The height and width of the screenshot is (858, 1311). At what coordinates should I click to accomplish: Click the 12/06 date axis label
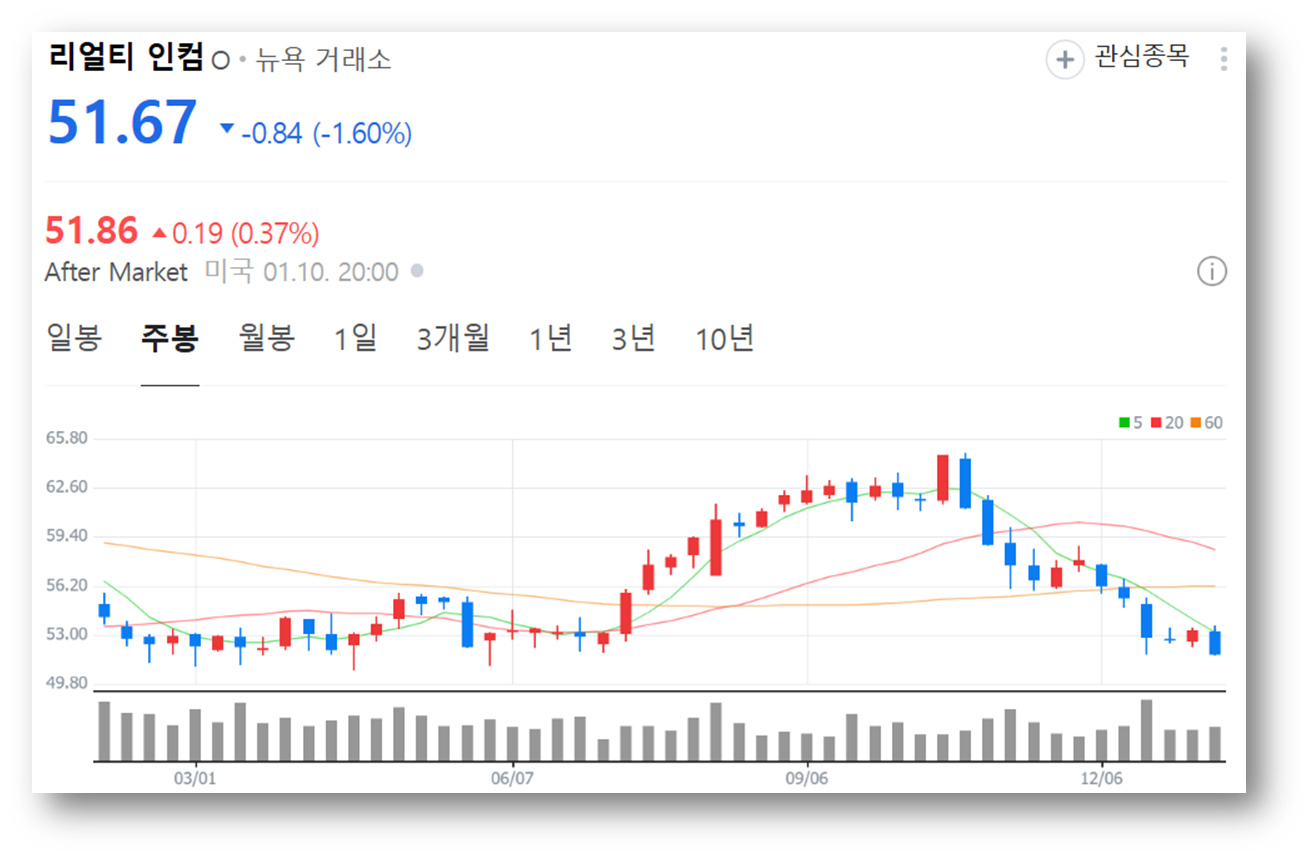(1100, 777)
